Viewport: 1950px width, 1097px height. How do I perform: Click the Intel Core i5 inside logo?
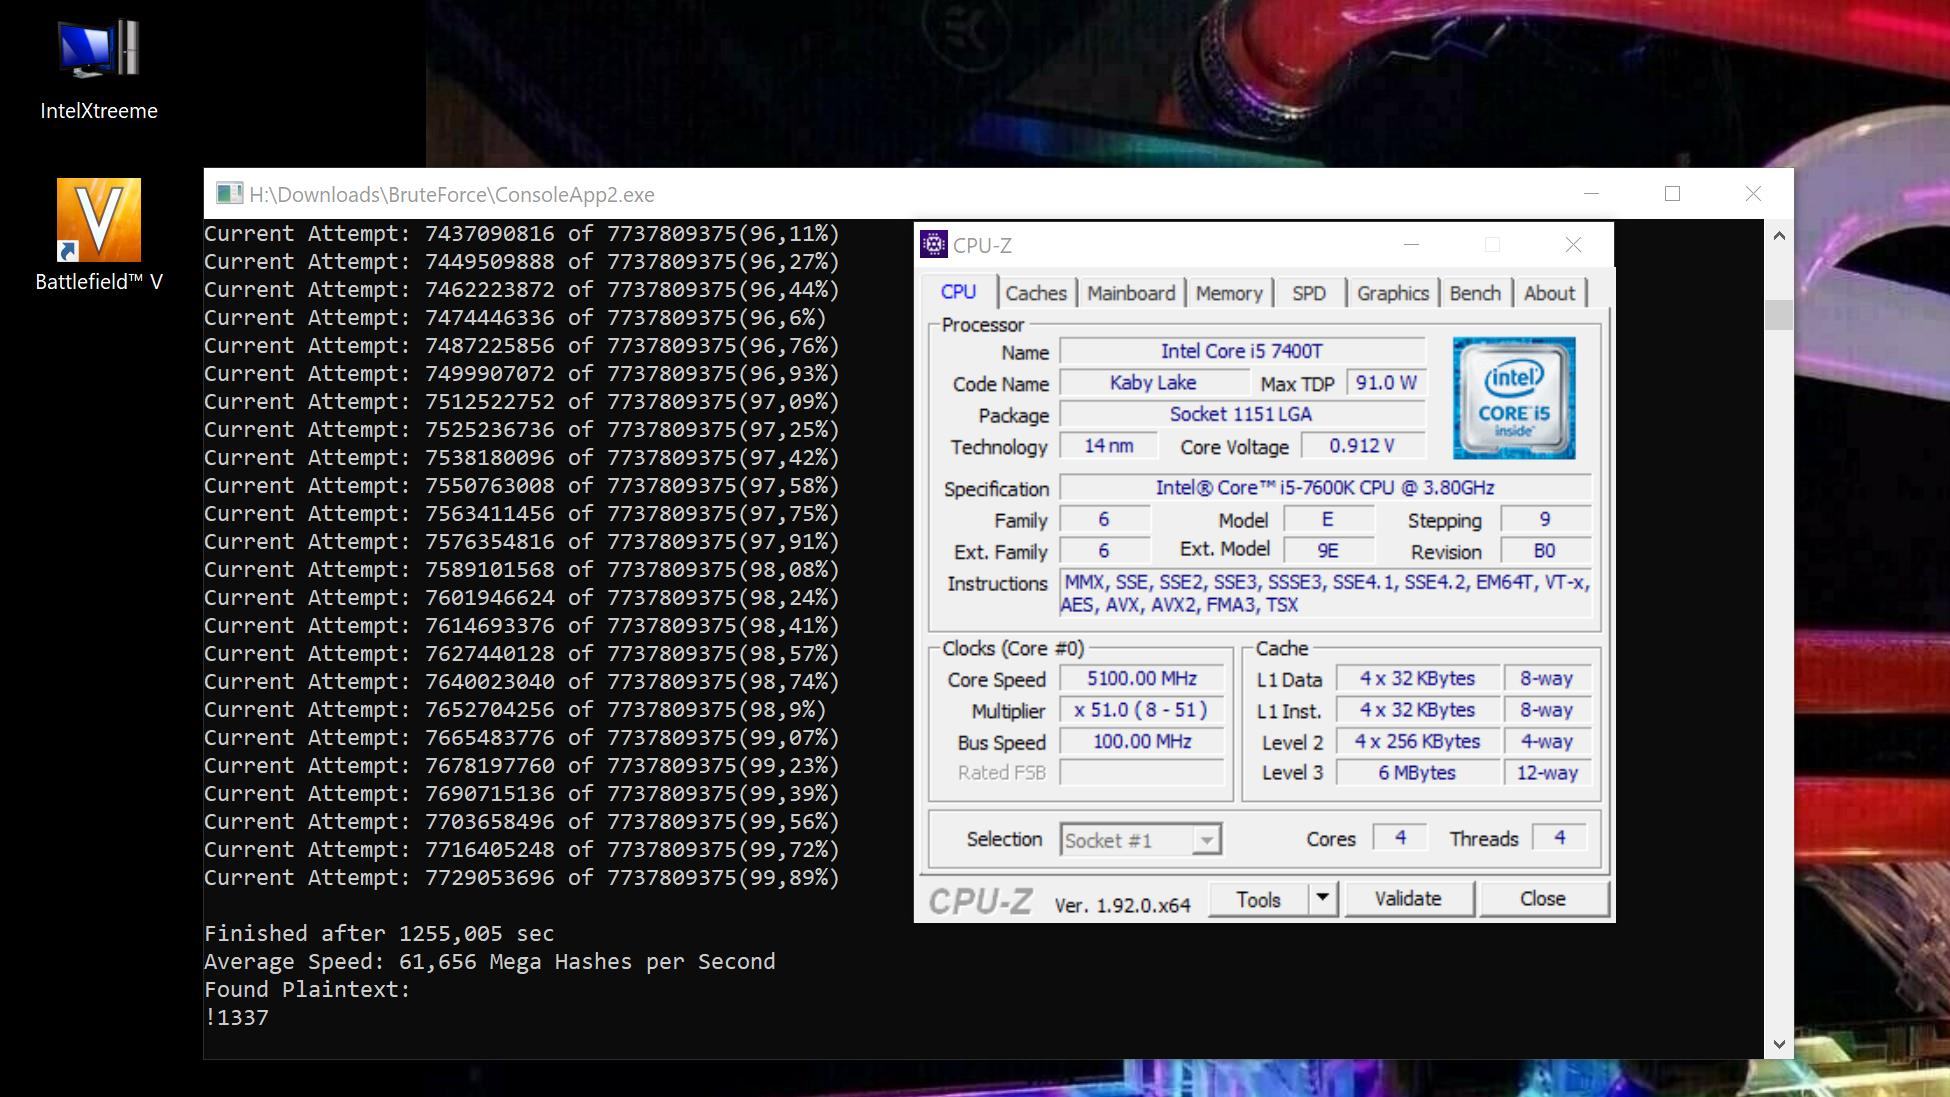click(1513, 398)
